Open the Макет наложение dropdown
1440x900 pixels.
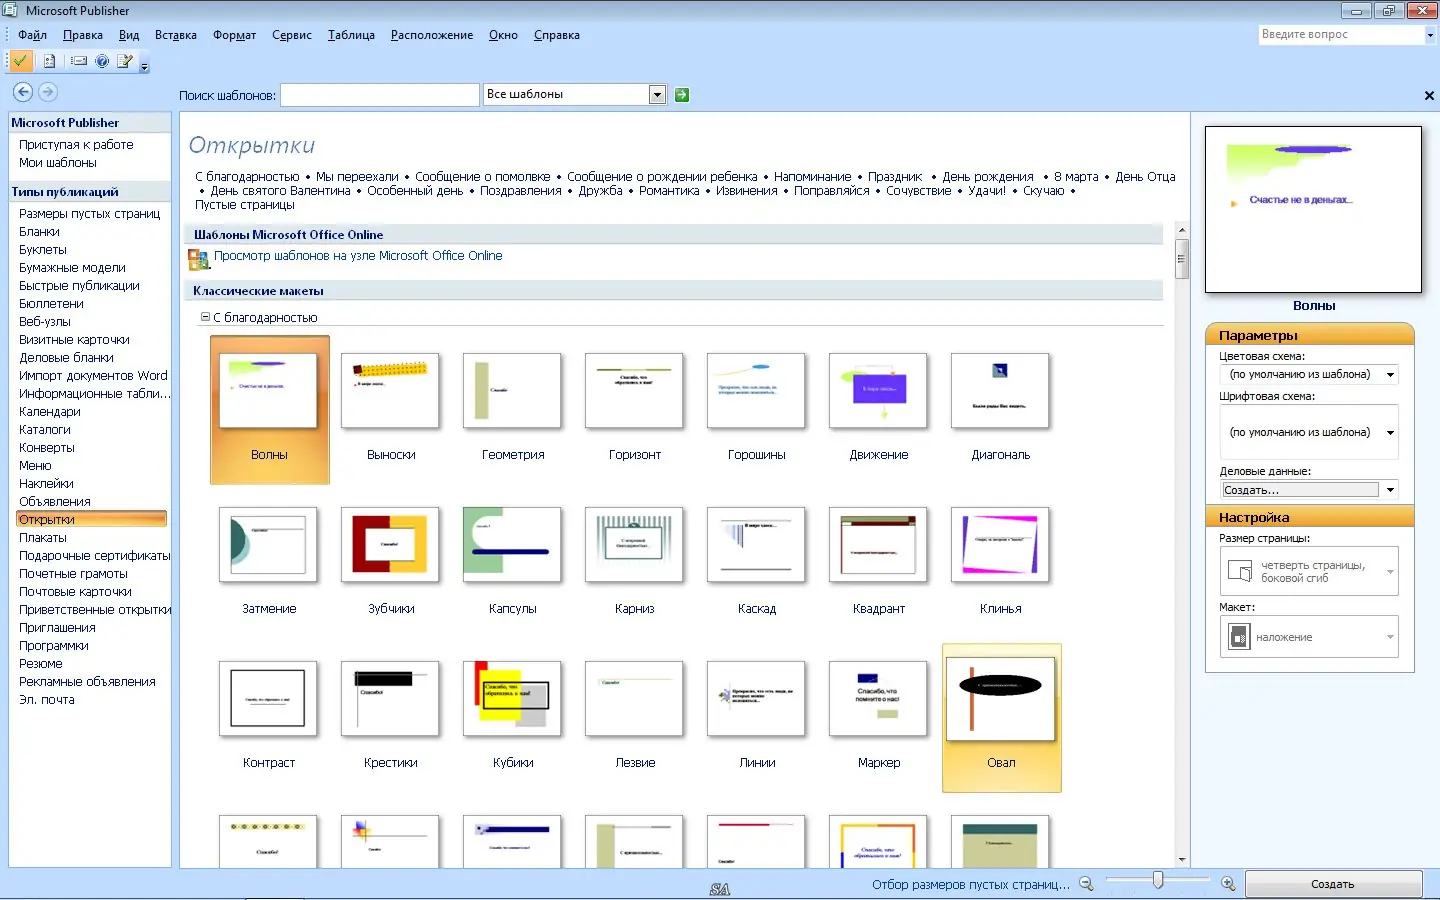1390,637
